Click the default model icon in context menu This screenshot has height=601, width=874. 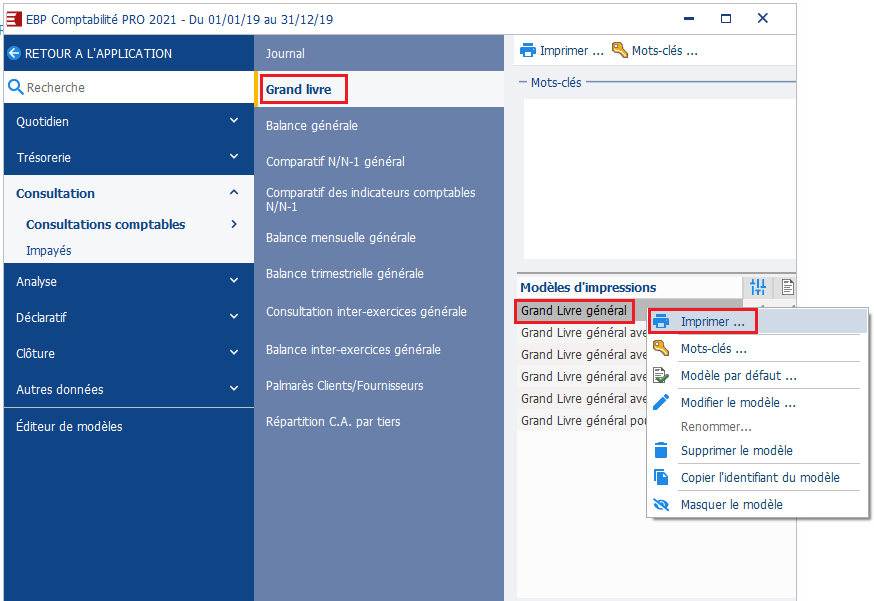click(661, 375)
